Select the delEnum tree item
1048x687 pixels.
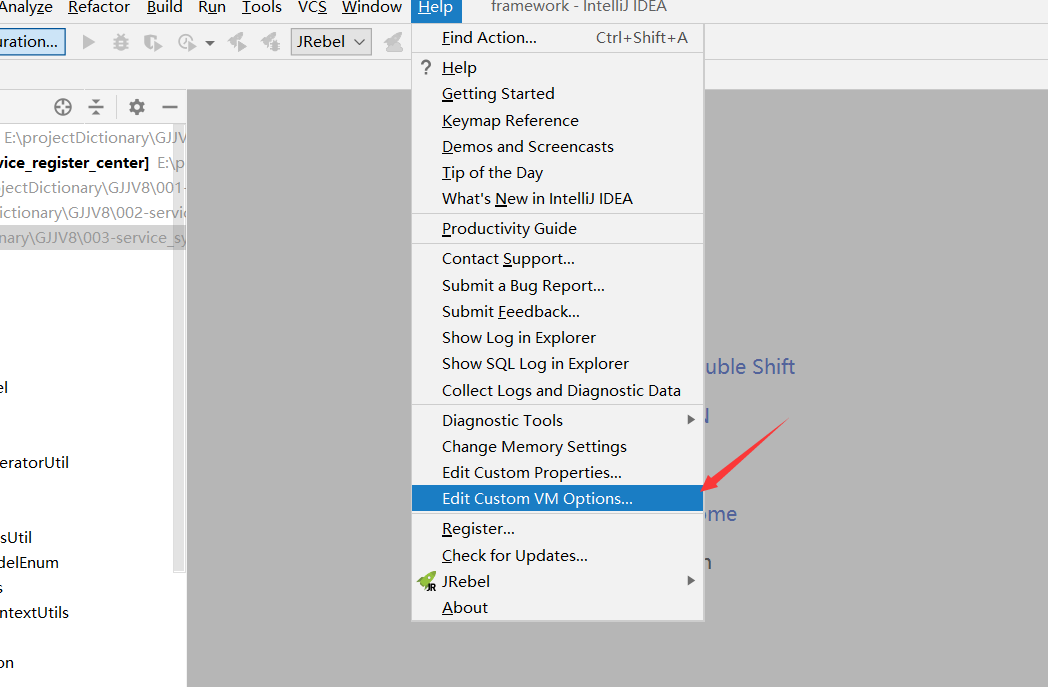(x=29, y=563)
